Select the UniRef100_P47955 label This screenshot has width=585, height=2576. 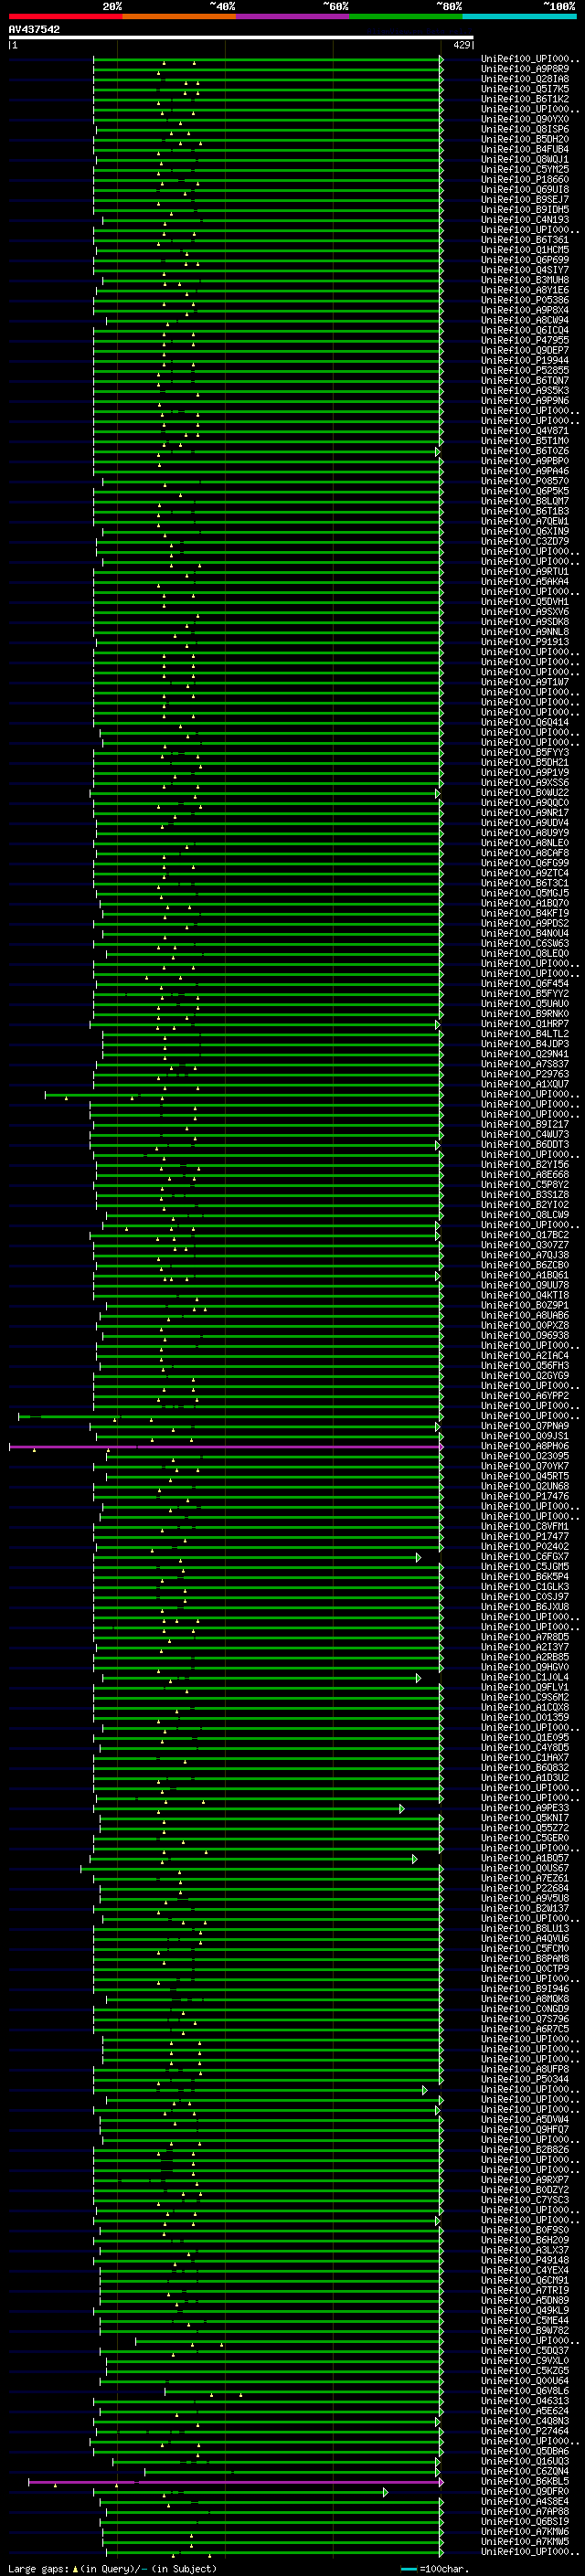click(x=525, y=341)
